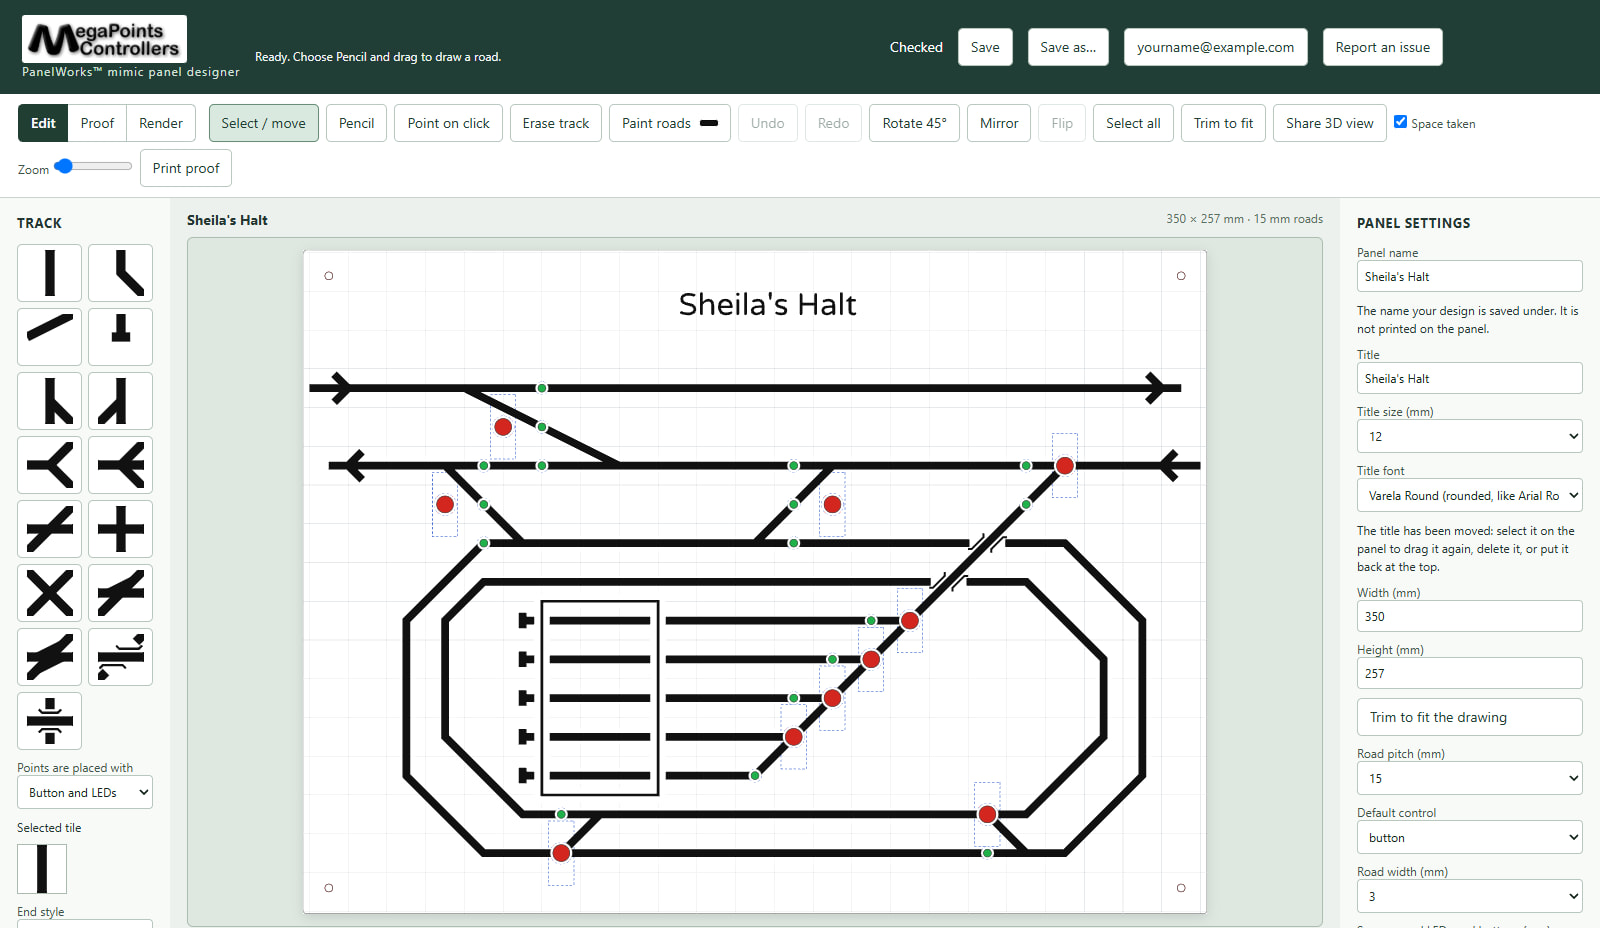Pick the buffer stop end track piece

(120, 337)
